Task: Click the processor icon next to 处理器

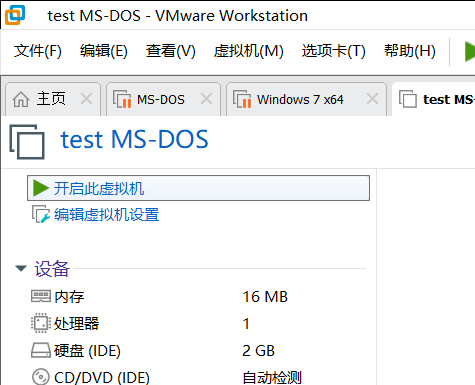Action: pyautogui.click(x=41, y=323)
